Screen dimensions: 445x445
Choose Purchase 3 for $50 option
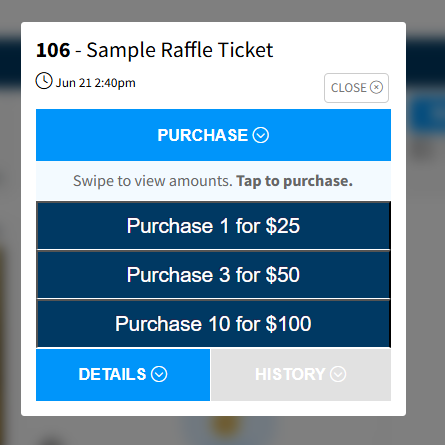213,275
